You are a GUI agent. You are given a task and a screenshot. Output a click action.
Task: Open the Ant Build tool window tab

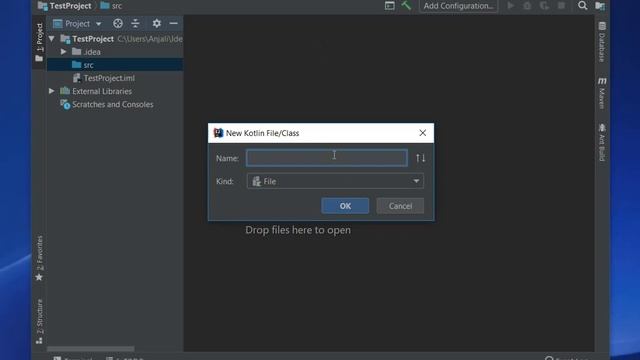(x=602, y=142)
